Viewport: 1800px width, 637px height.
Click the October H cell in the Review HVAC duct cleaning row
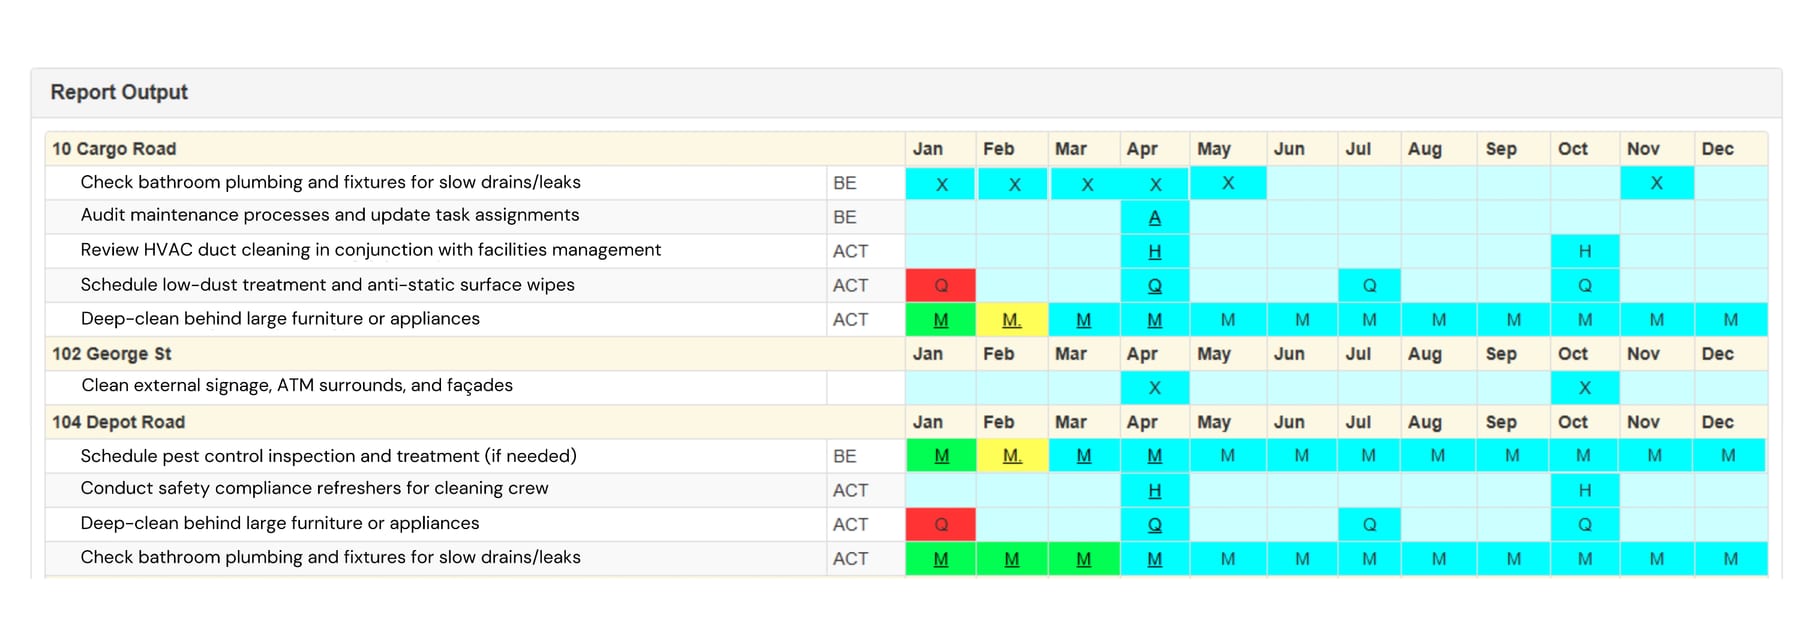point(1584,251)
